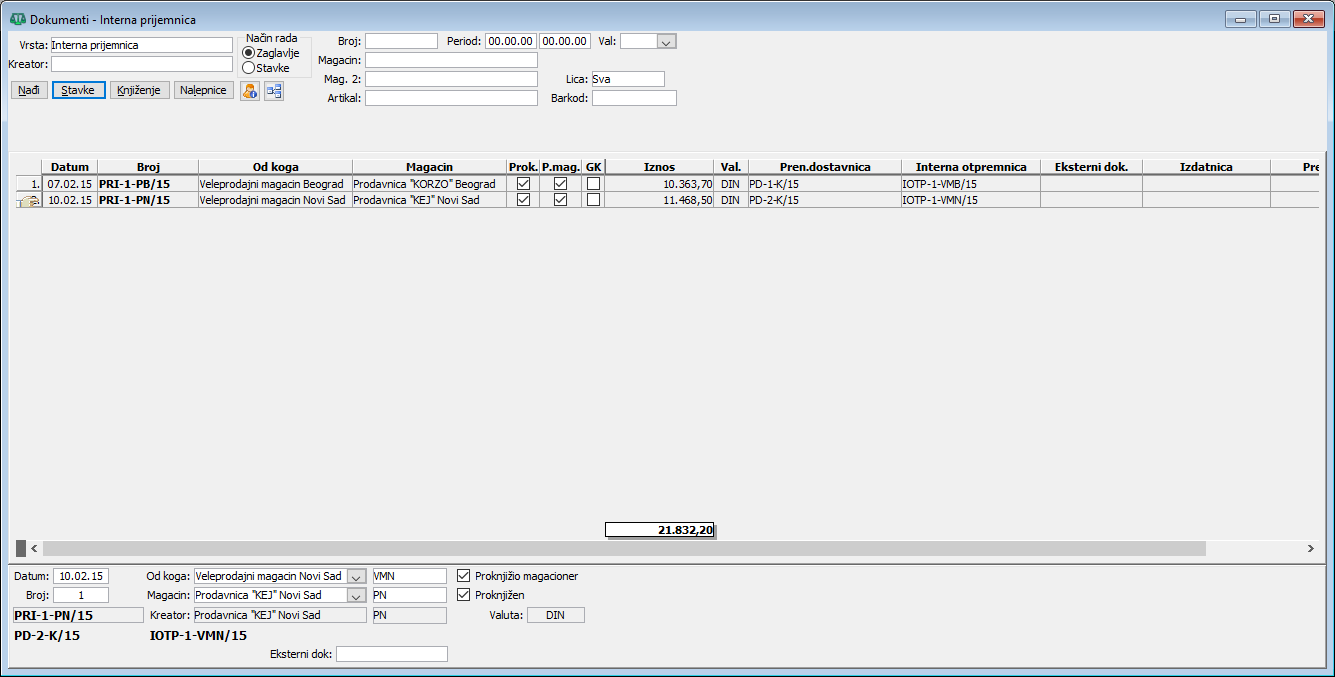The image size is (1335, 677).
Task: Click the Lica field showing Sva
Action: [x=628, y=79]
